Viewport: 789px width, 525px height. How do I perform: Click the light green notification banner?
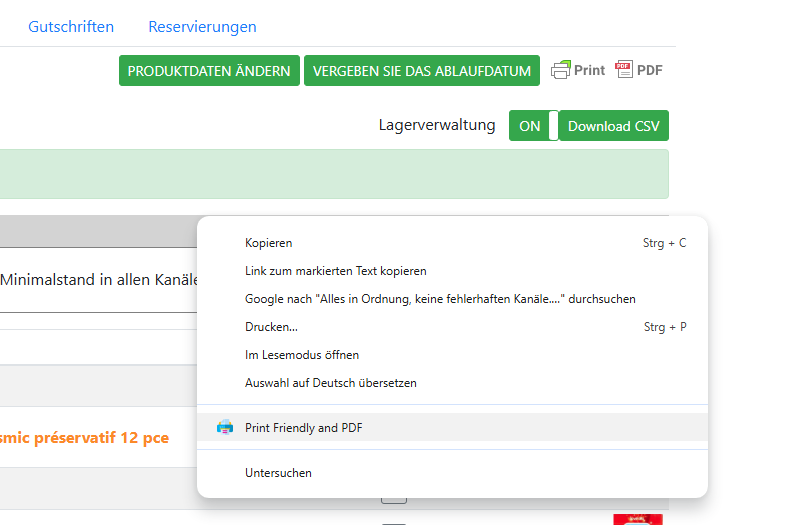(x=334, y=174)
